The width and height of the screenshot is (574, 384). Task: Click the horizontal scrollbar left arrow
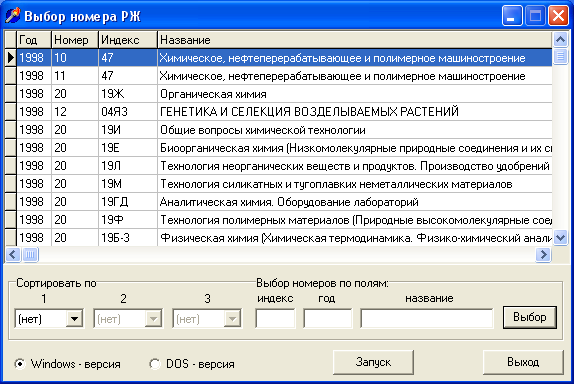13,254
